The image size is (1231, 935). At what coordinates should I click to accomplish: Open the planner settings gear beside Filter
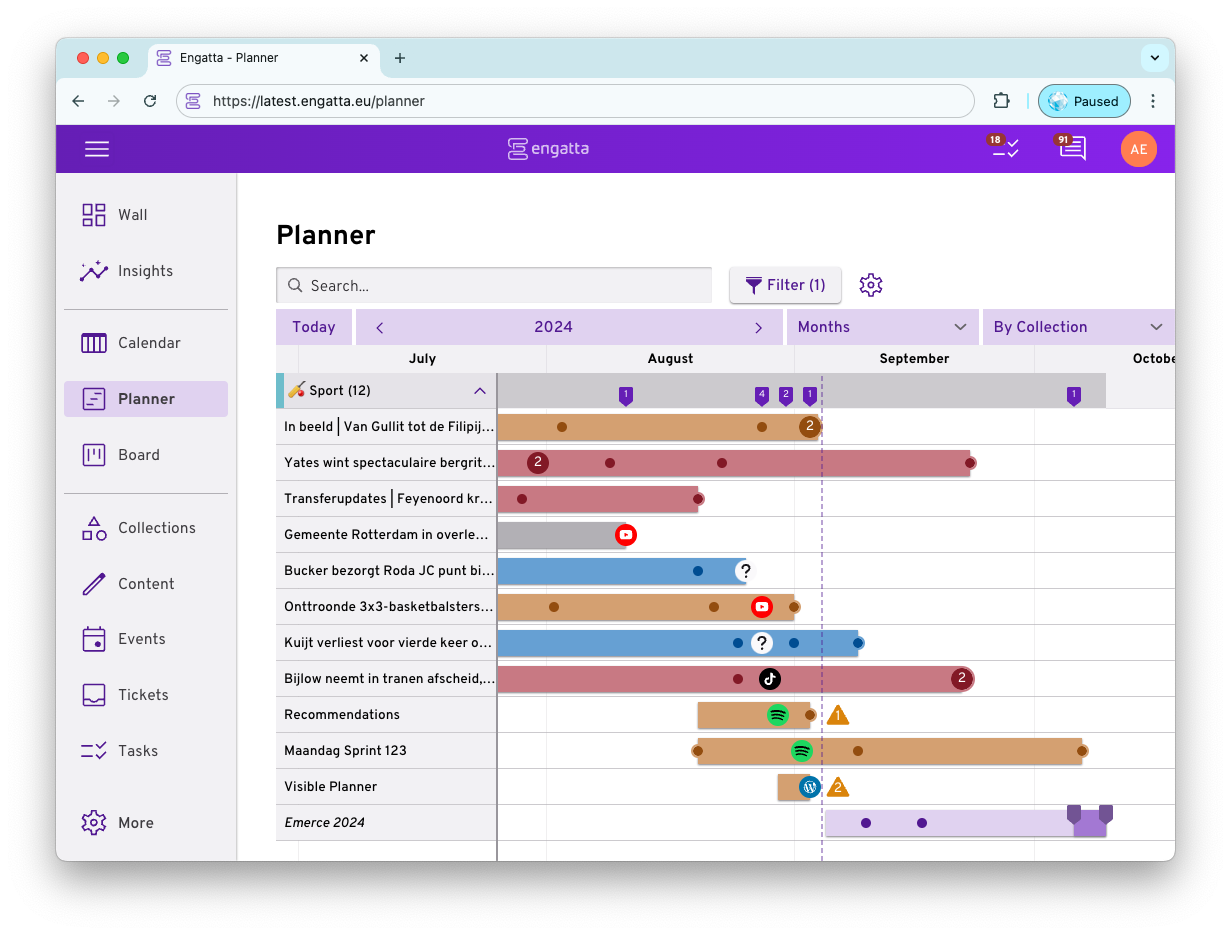click(x=870, y=285)
